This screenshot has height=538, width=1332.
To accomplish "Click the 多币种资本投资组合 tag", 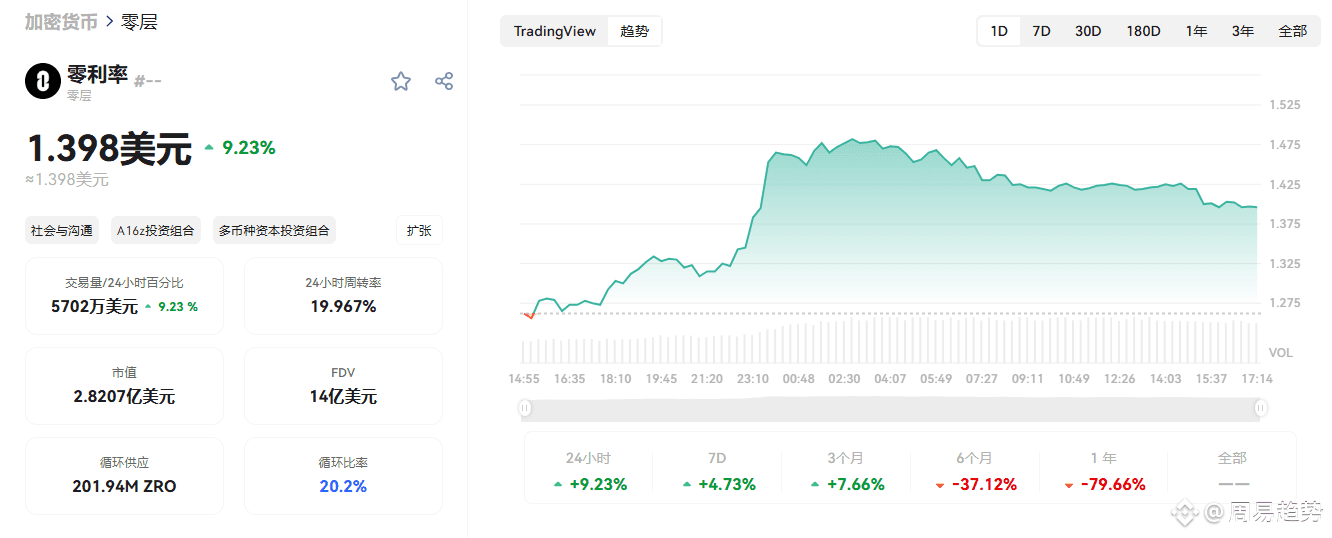I will click(x=274, y=230).
